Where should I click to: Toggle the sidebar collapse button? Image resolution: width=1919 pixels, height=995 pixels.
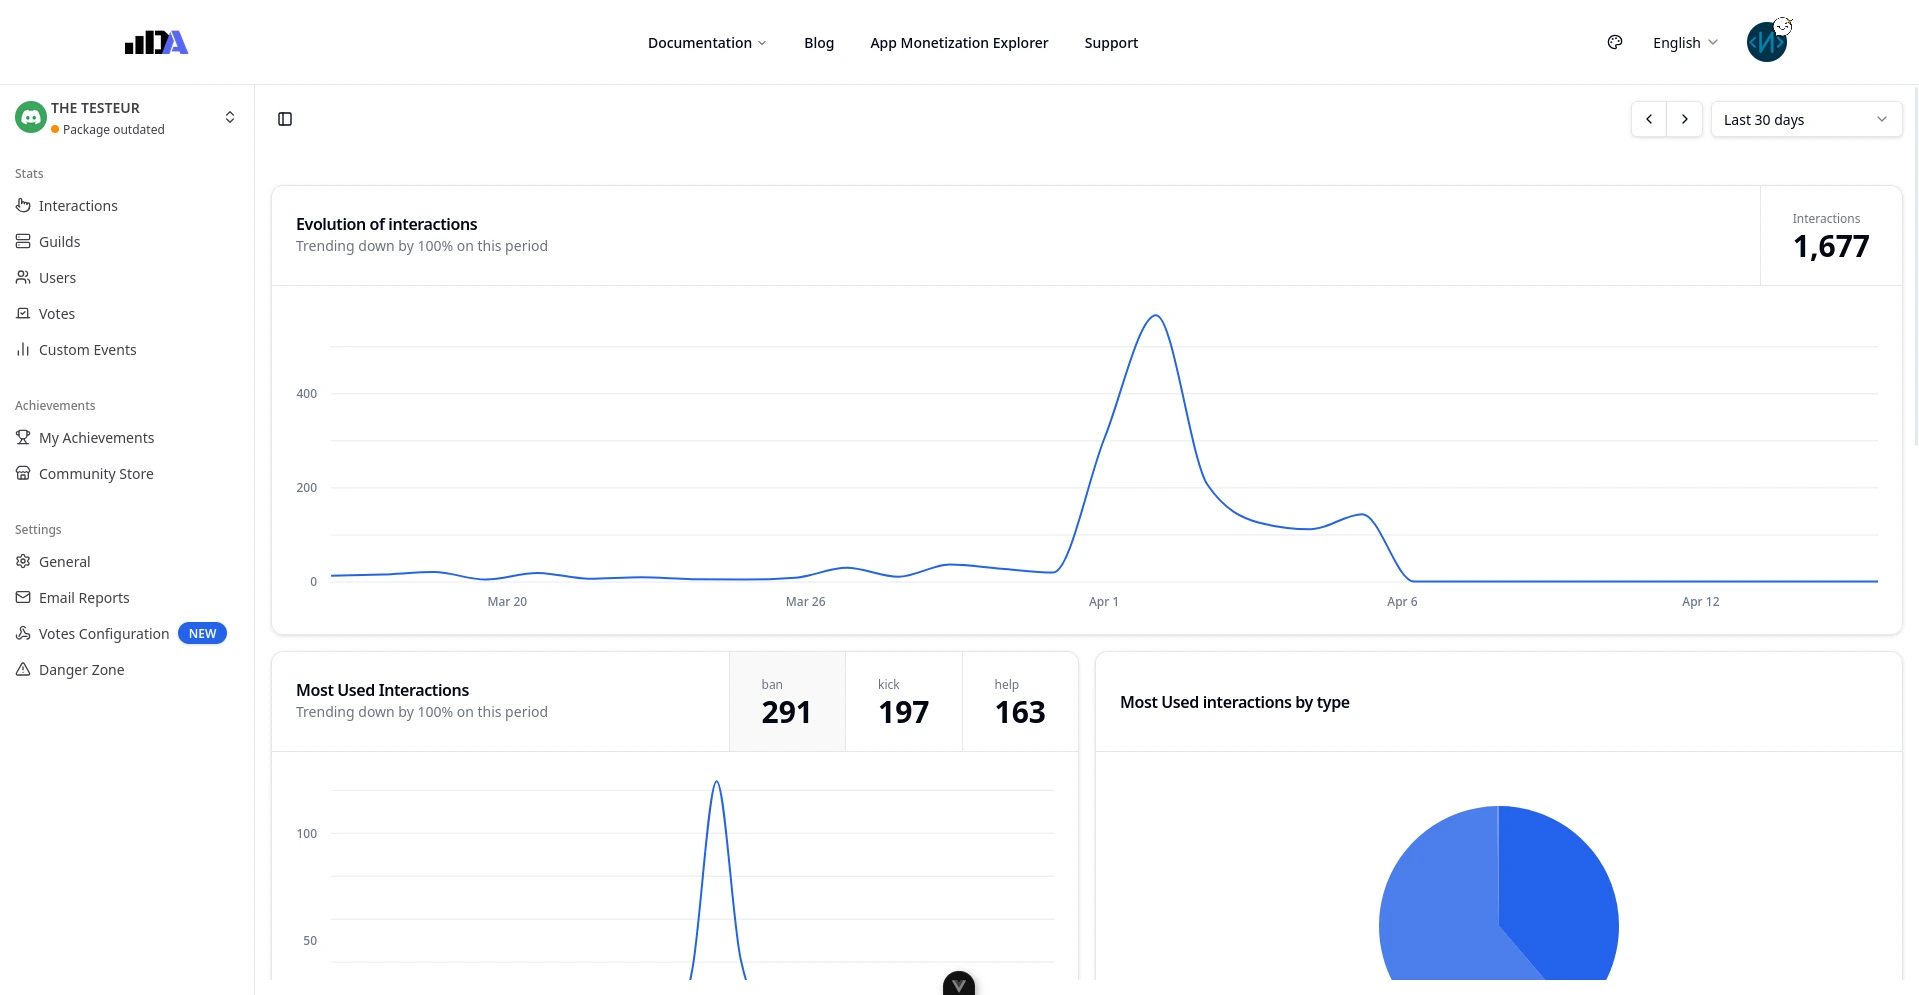[284, 119]
